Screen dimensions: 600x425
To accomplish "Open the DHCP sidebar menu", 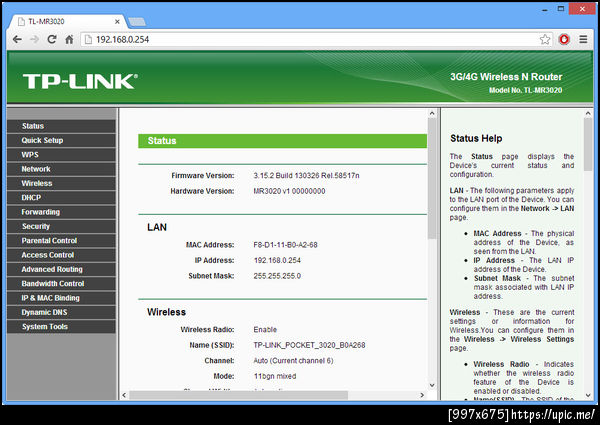I will 61,197.
